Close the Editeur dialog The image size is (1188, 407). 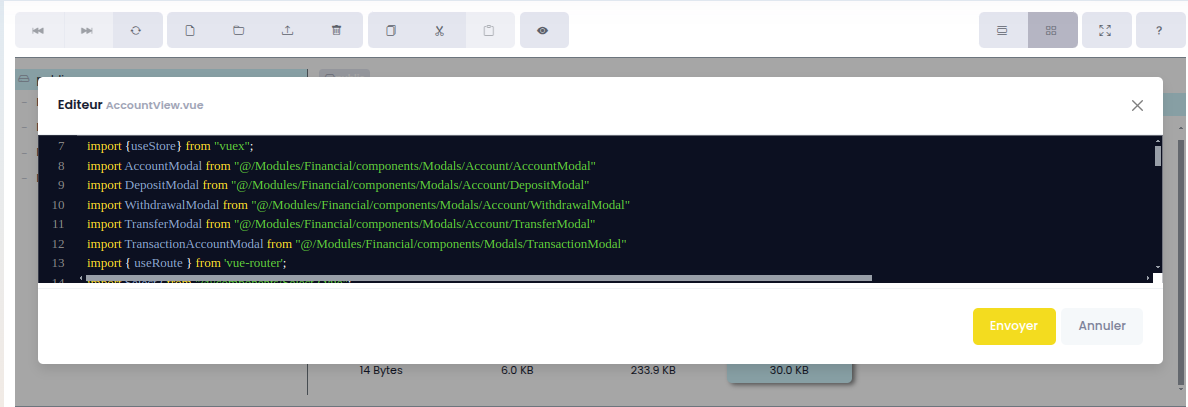pyautogui.click(x=1137, y=105)
